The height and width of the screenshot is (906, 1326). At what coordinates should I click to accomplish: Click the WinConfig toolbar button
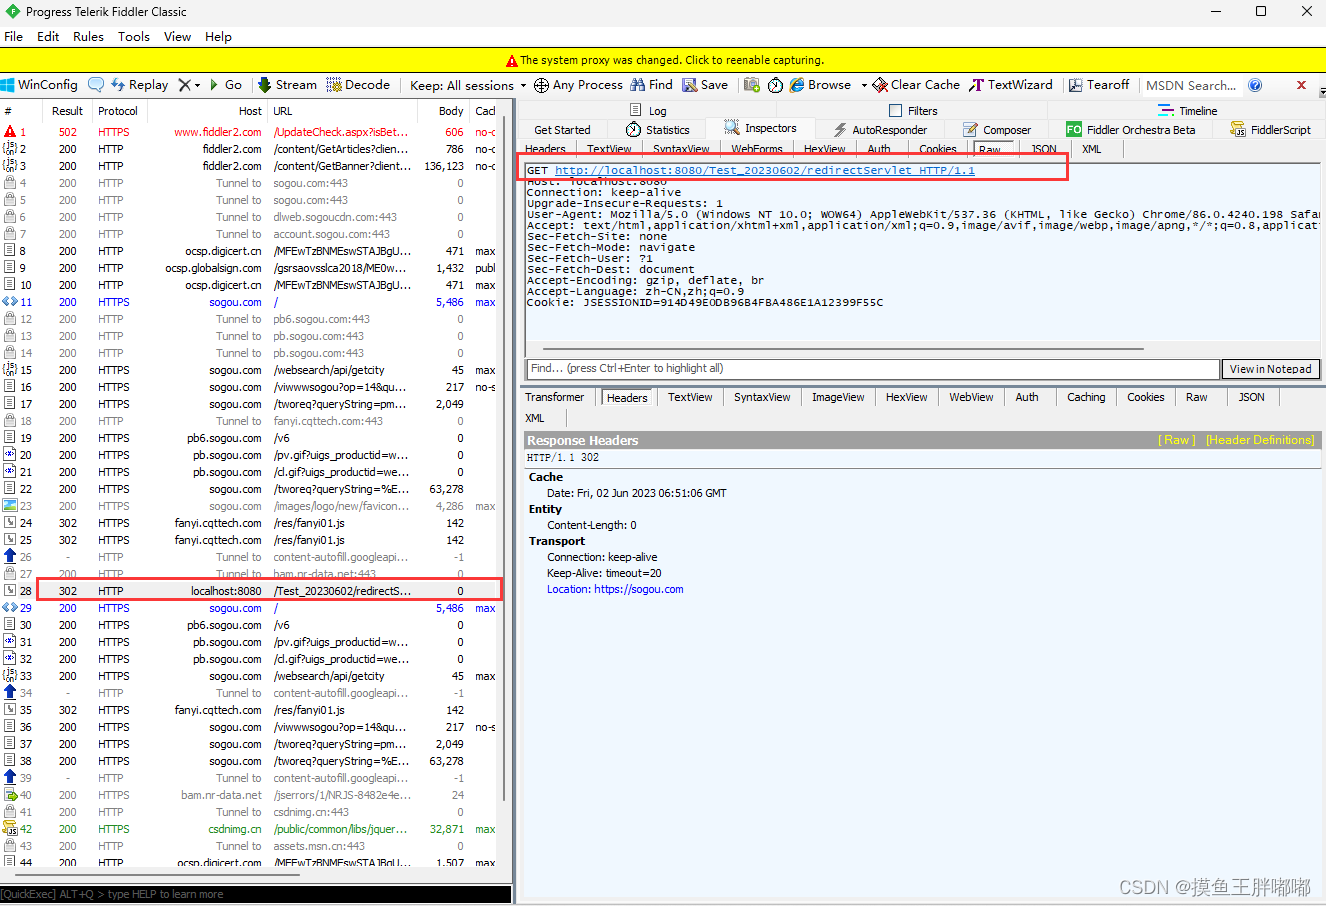[39, 85]
